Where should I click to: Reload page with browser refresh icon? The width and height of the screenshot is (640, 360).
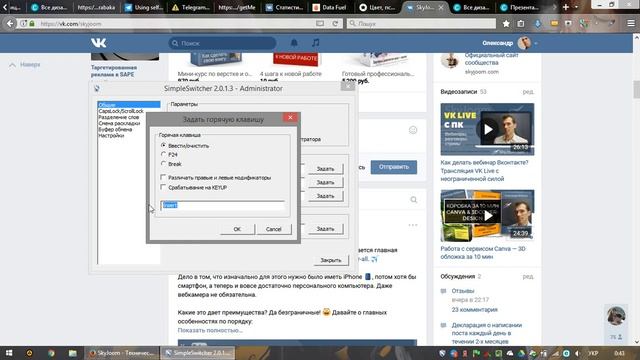(x=335, y=24)
